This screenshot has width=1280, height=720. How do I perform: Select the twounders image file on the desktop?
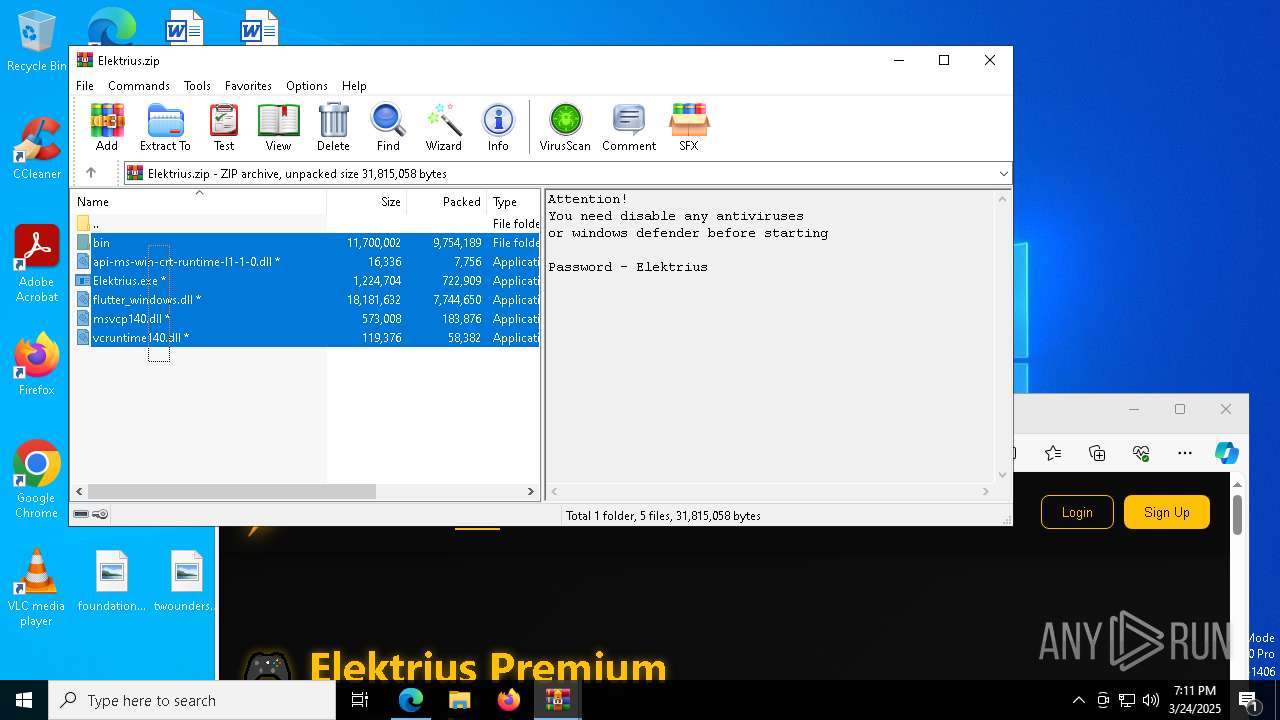pos(186,581)
